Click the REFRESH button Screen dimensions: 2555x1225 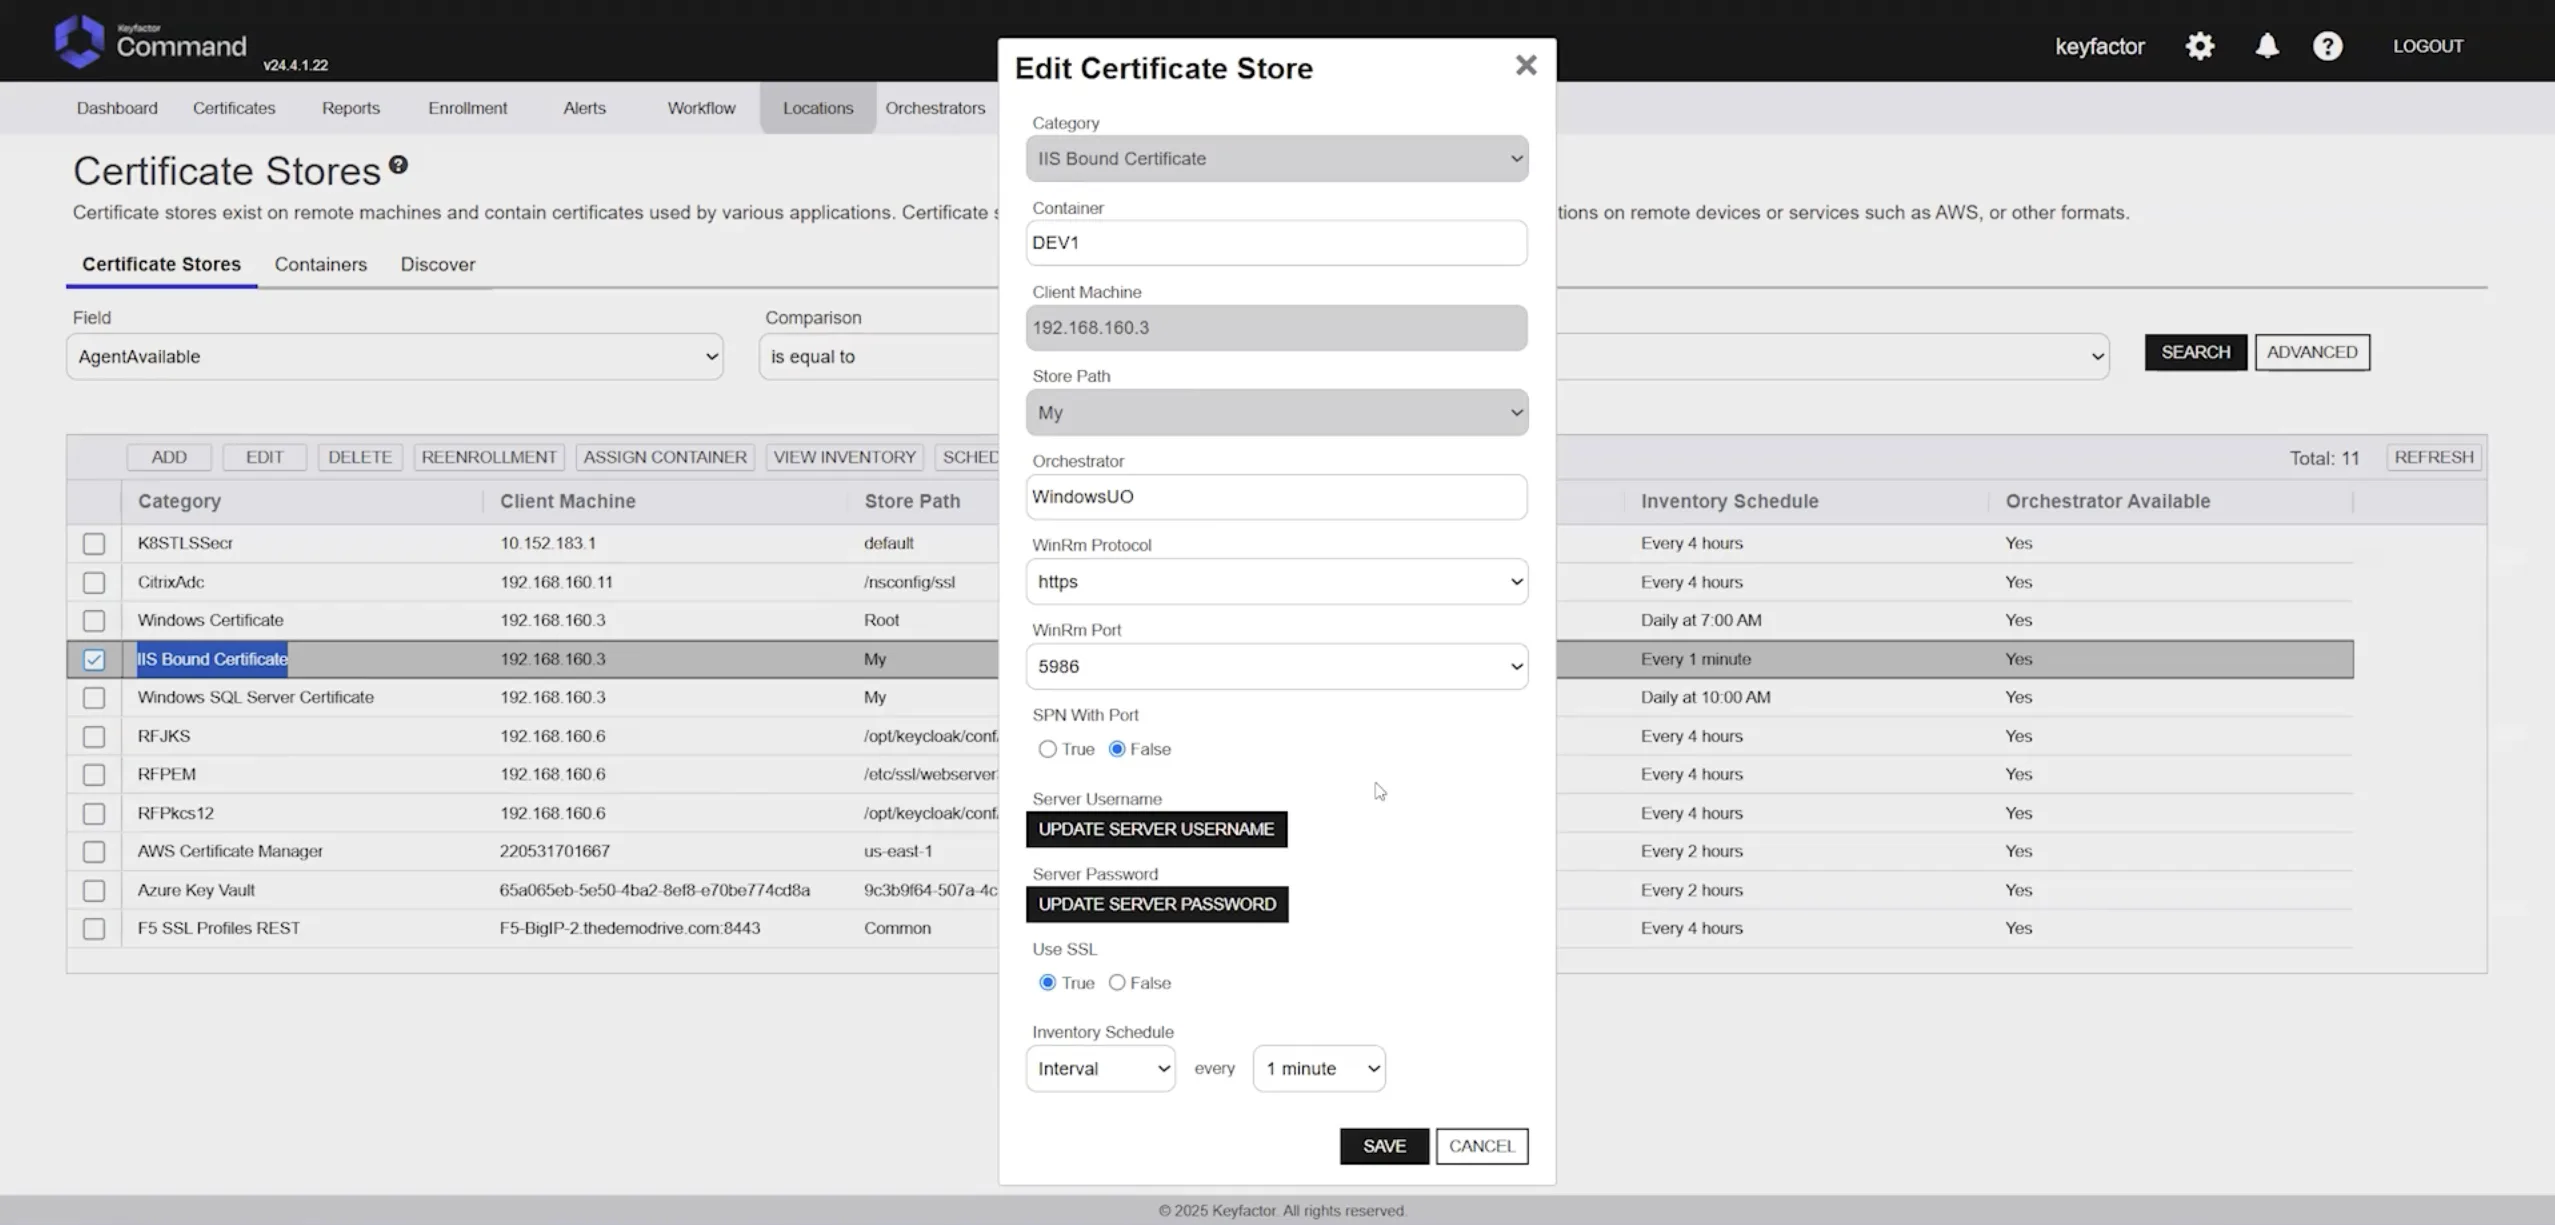(x=2434, y=457)
